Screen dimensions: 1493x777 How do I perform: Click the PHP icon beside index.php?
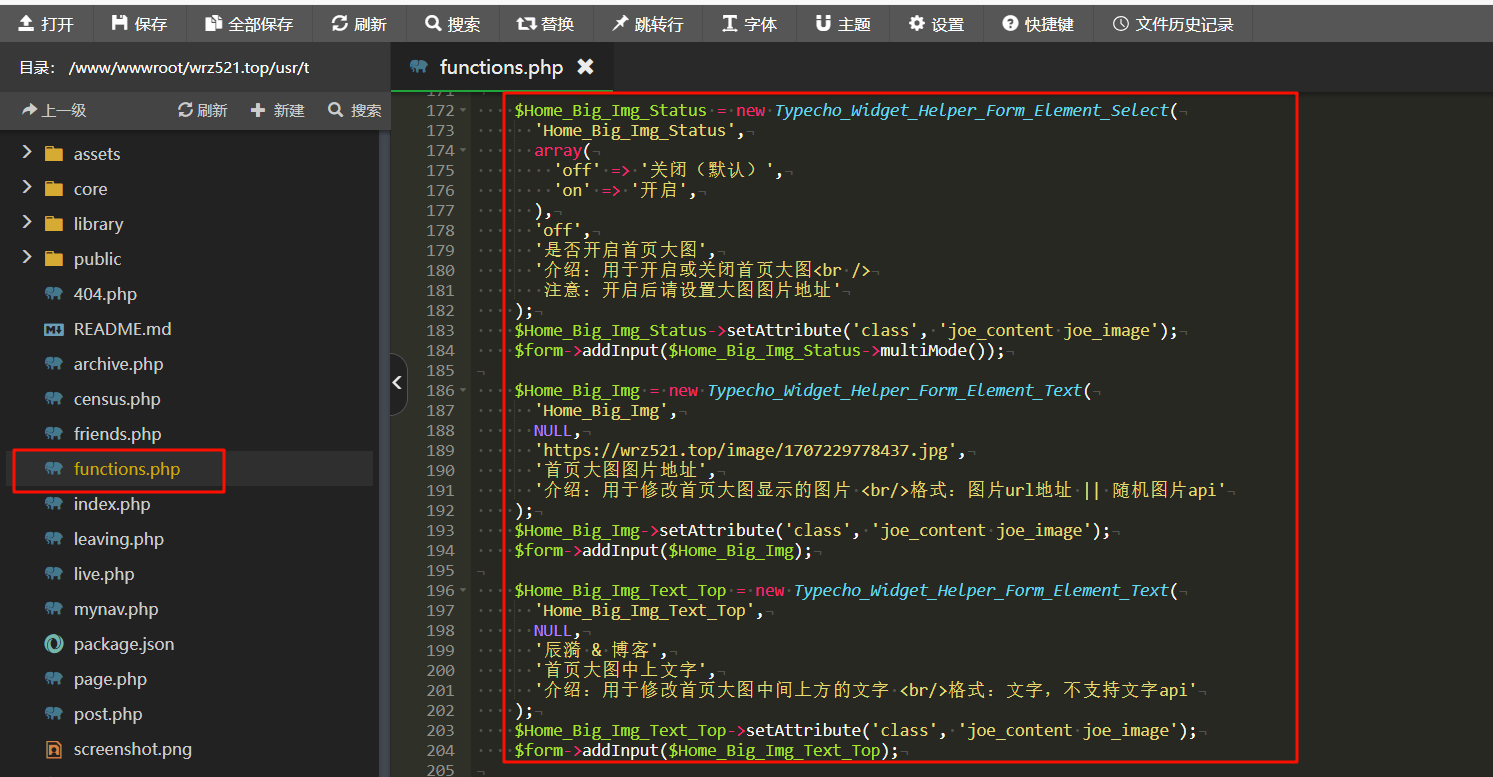tap(54, 504)
